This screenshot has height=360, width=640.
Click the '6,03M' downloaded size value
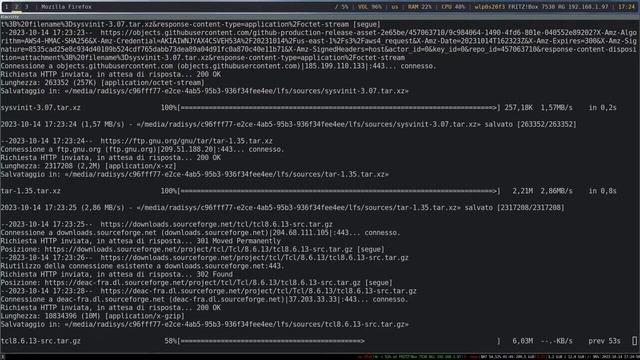pos(522,341)
